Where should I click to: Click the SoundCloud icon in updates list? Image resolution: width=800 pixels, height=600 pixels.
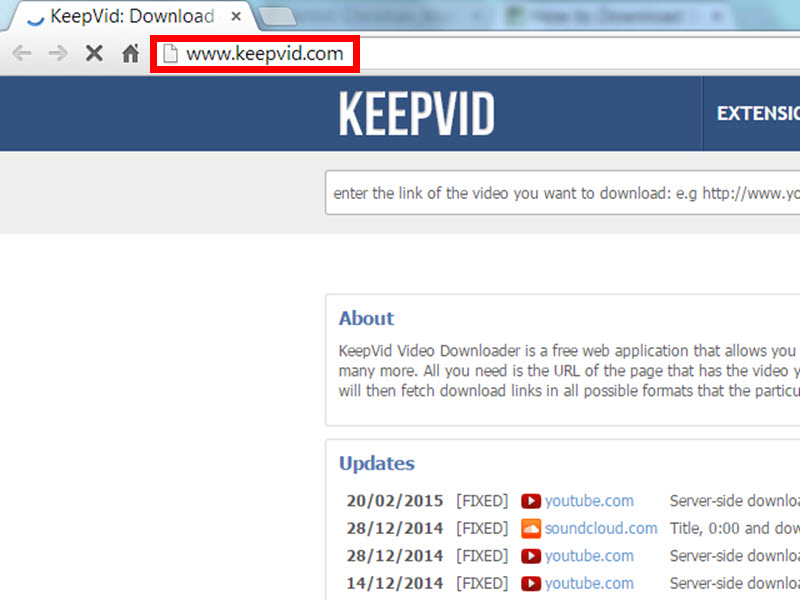pyautogui.click(x=531, y=529)
